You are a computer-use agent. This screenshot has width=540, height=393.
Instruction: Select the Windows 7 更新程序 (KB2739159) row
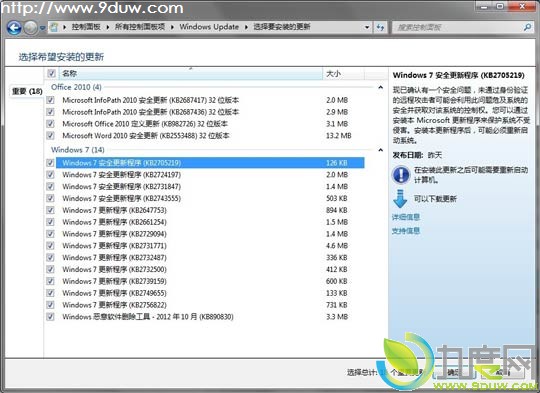(210, 281)
